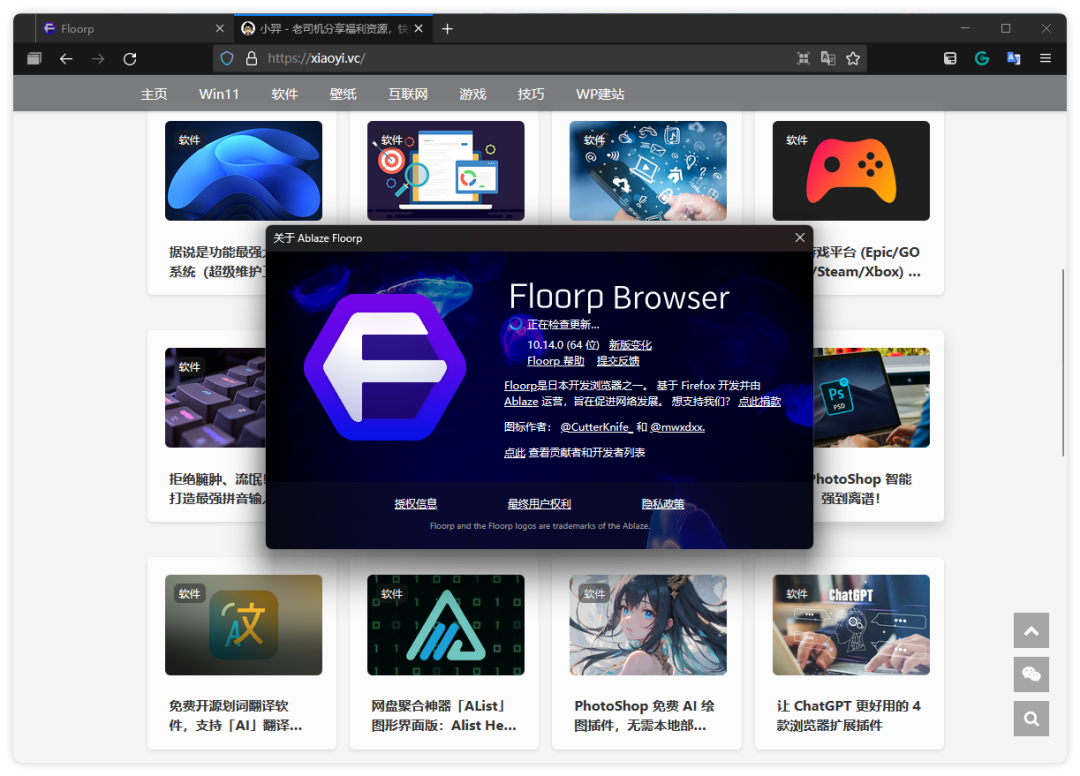Go back using the back arrow
The image size is (1080, 776).
[66, 59]
